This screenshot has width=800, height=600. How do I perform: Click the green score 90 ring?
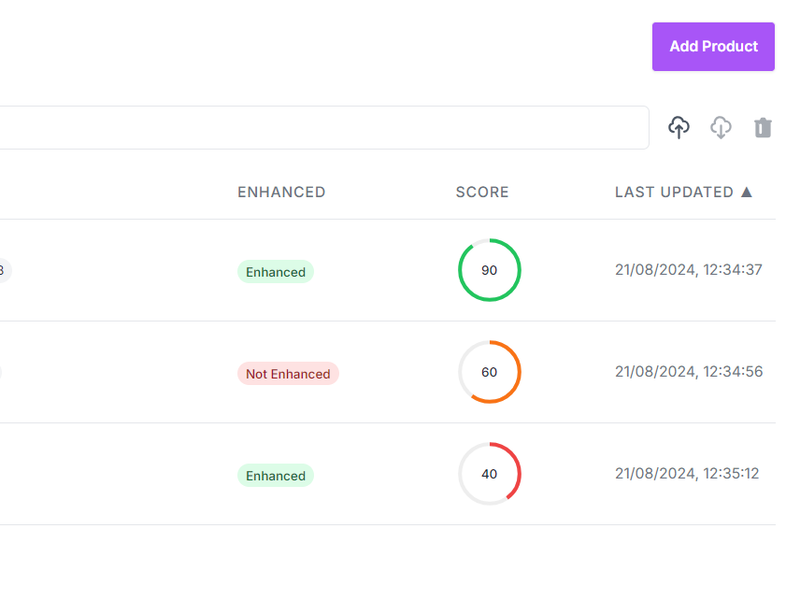489,270
